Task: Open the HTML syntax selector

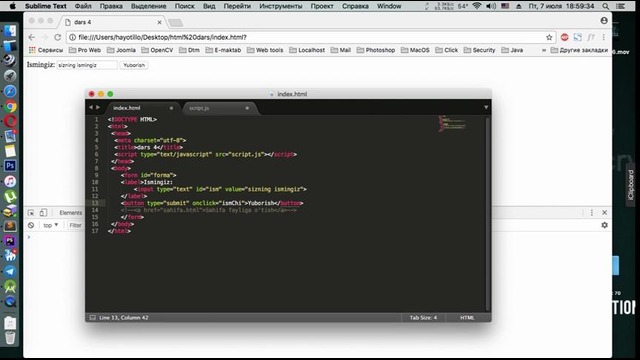Action: (467, 318)
